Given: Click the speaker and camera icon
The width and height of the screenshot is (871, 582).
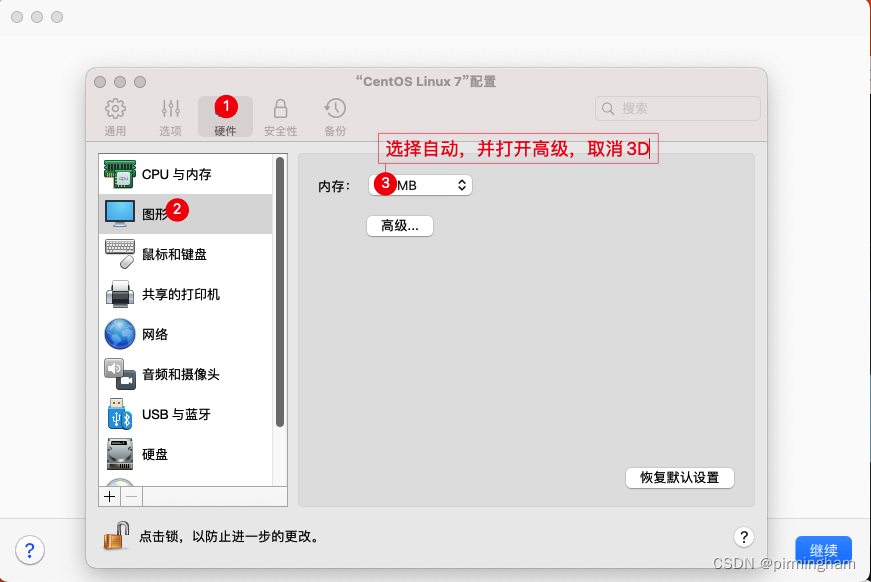Looking at the screenshot, I should 120,374.
